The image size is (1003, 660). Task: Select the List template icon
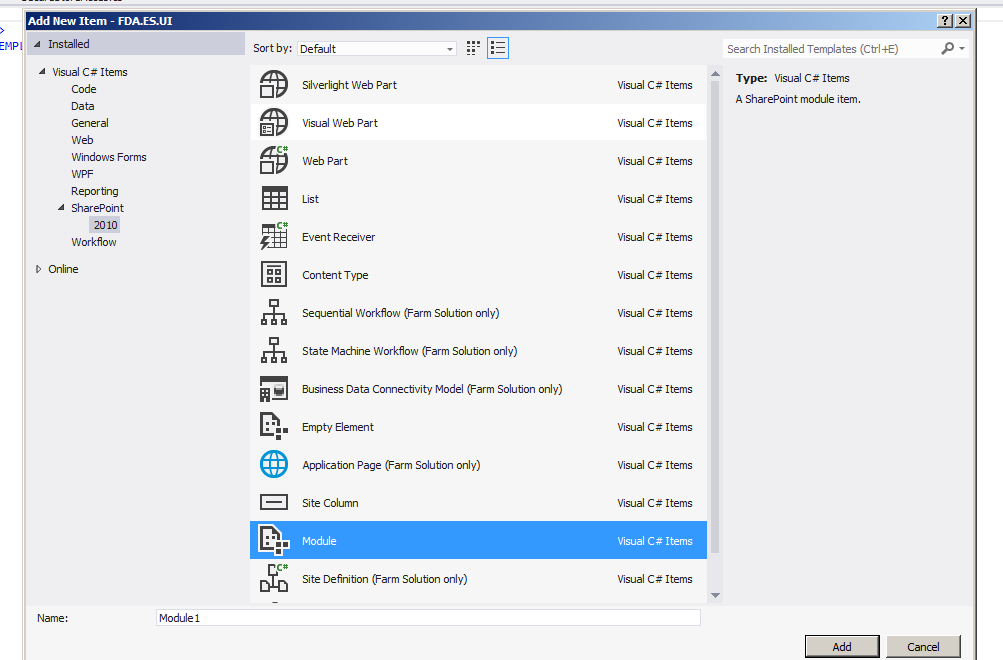coord(273,199)
